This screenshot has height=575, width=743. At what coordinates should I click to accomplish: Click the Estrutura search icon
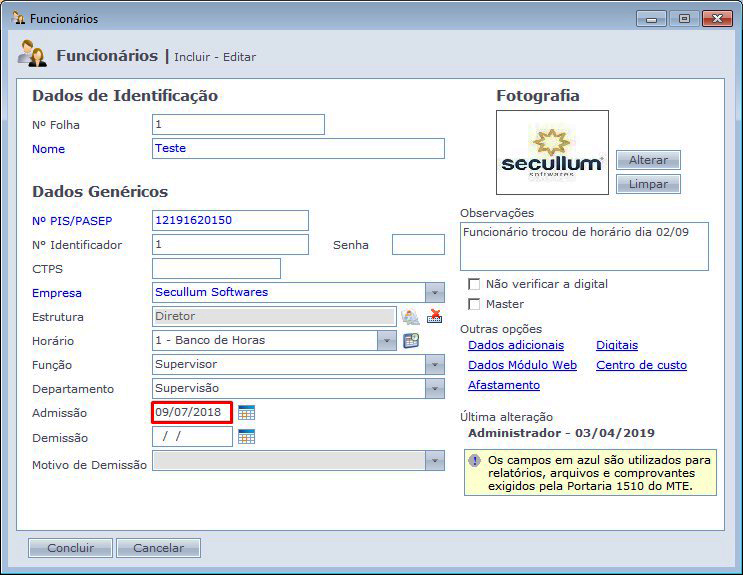coord(410,317)
